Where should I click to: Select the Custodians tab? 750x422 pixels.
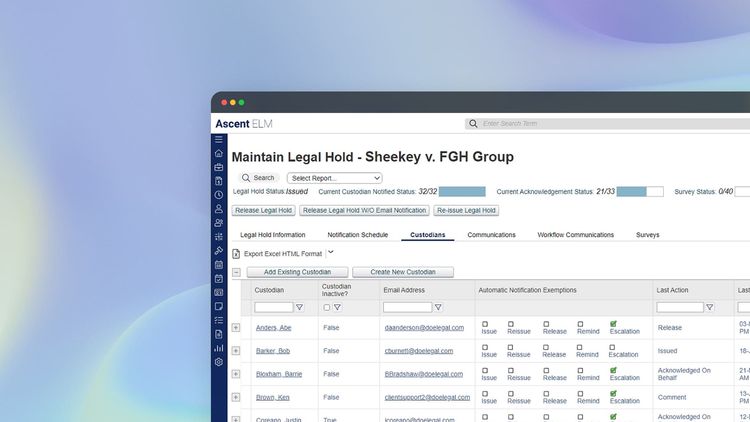(428, 235)
